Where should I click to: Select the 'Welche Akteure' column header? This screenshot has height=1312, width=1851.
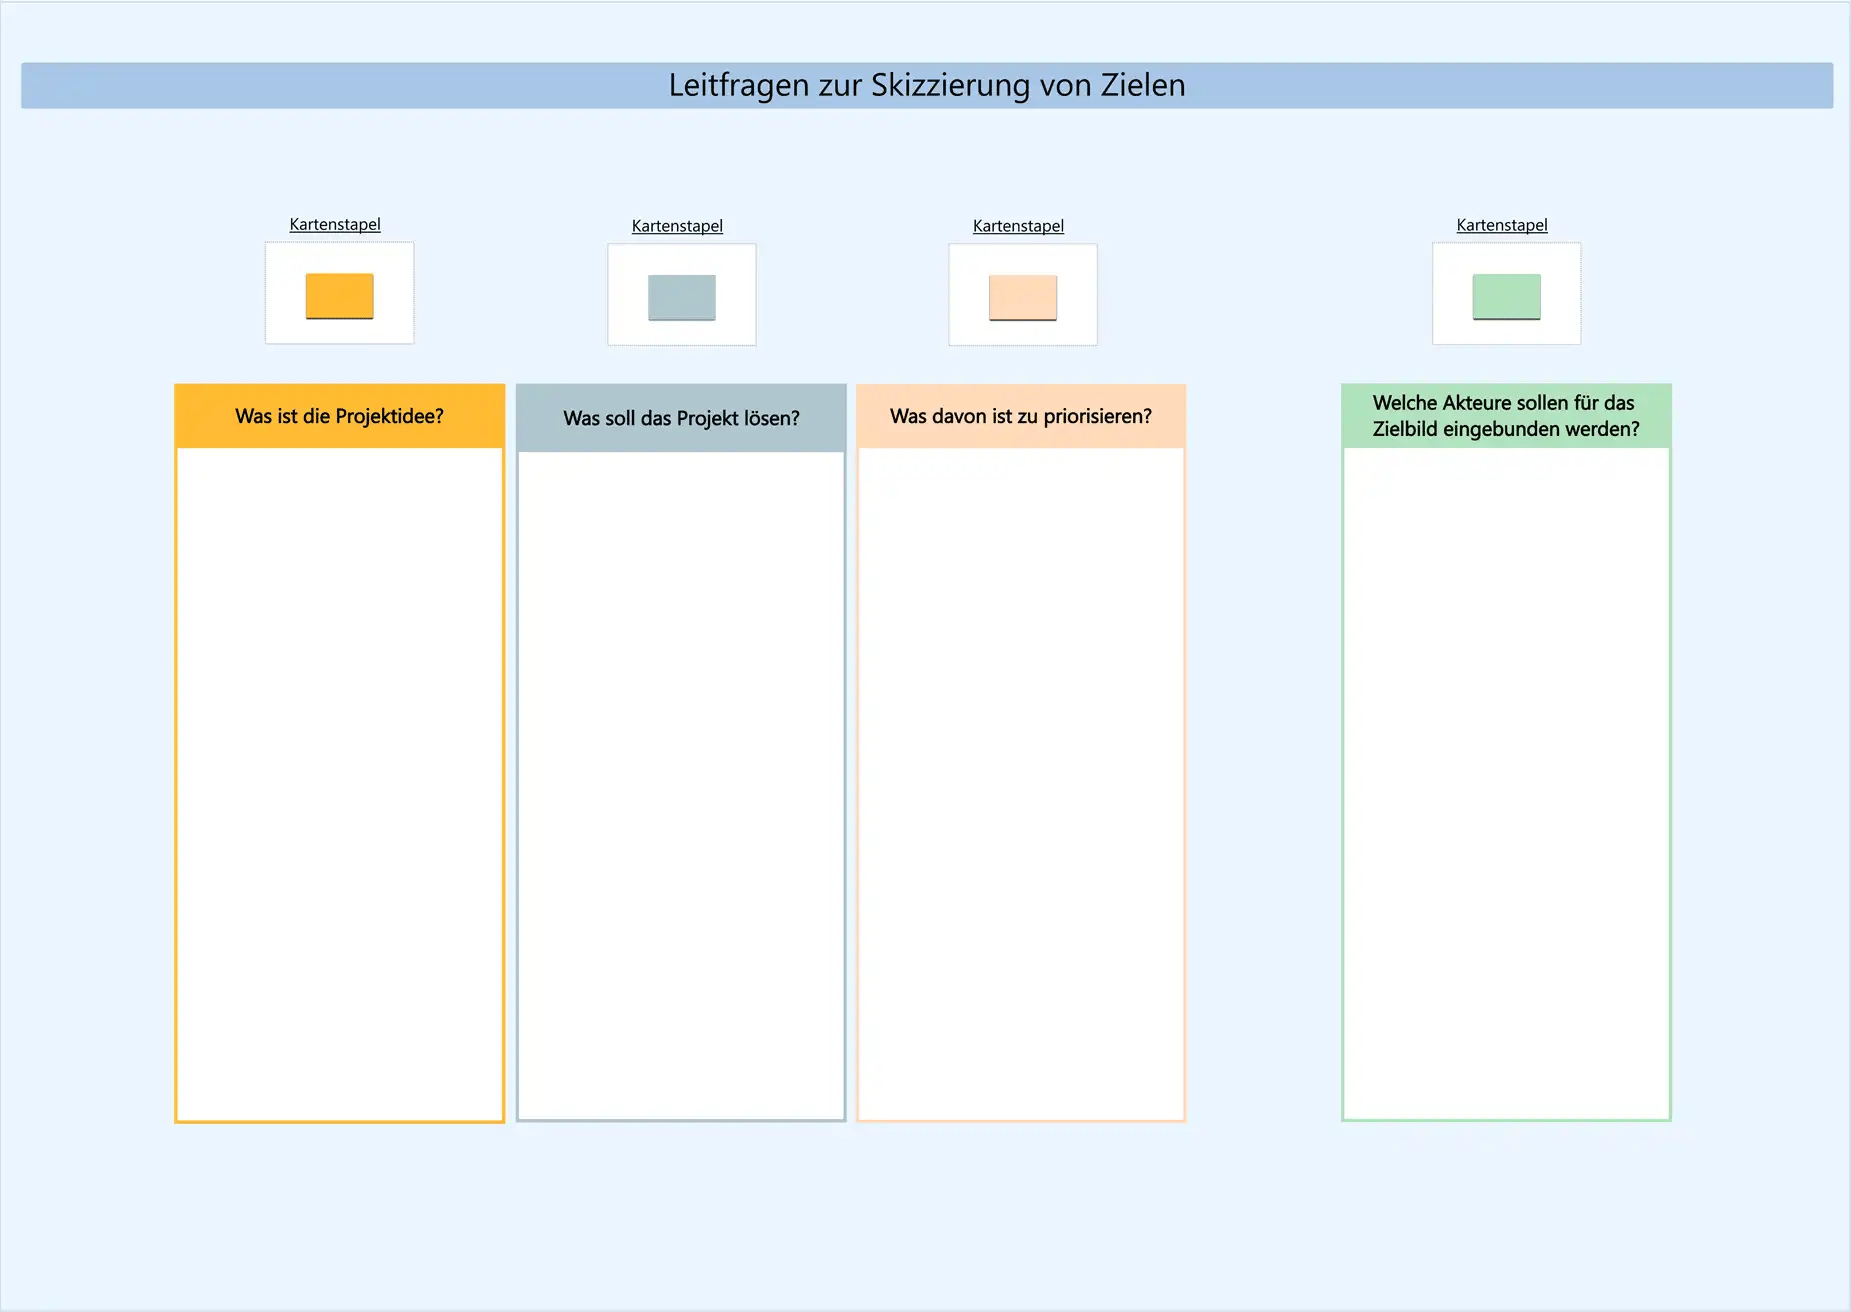[x=1505, y=415]
